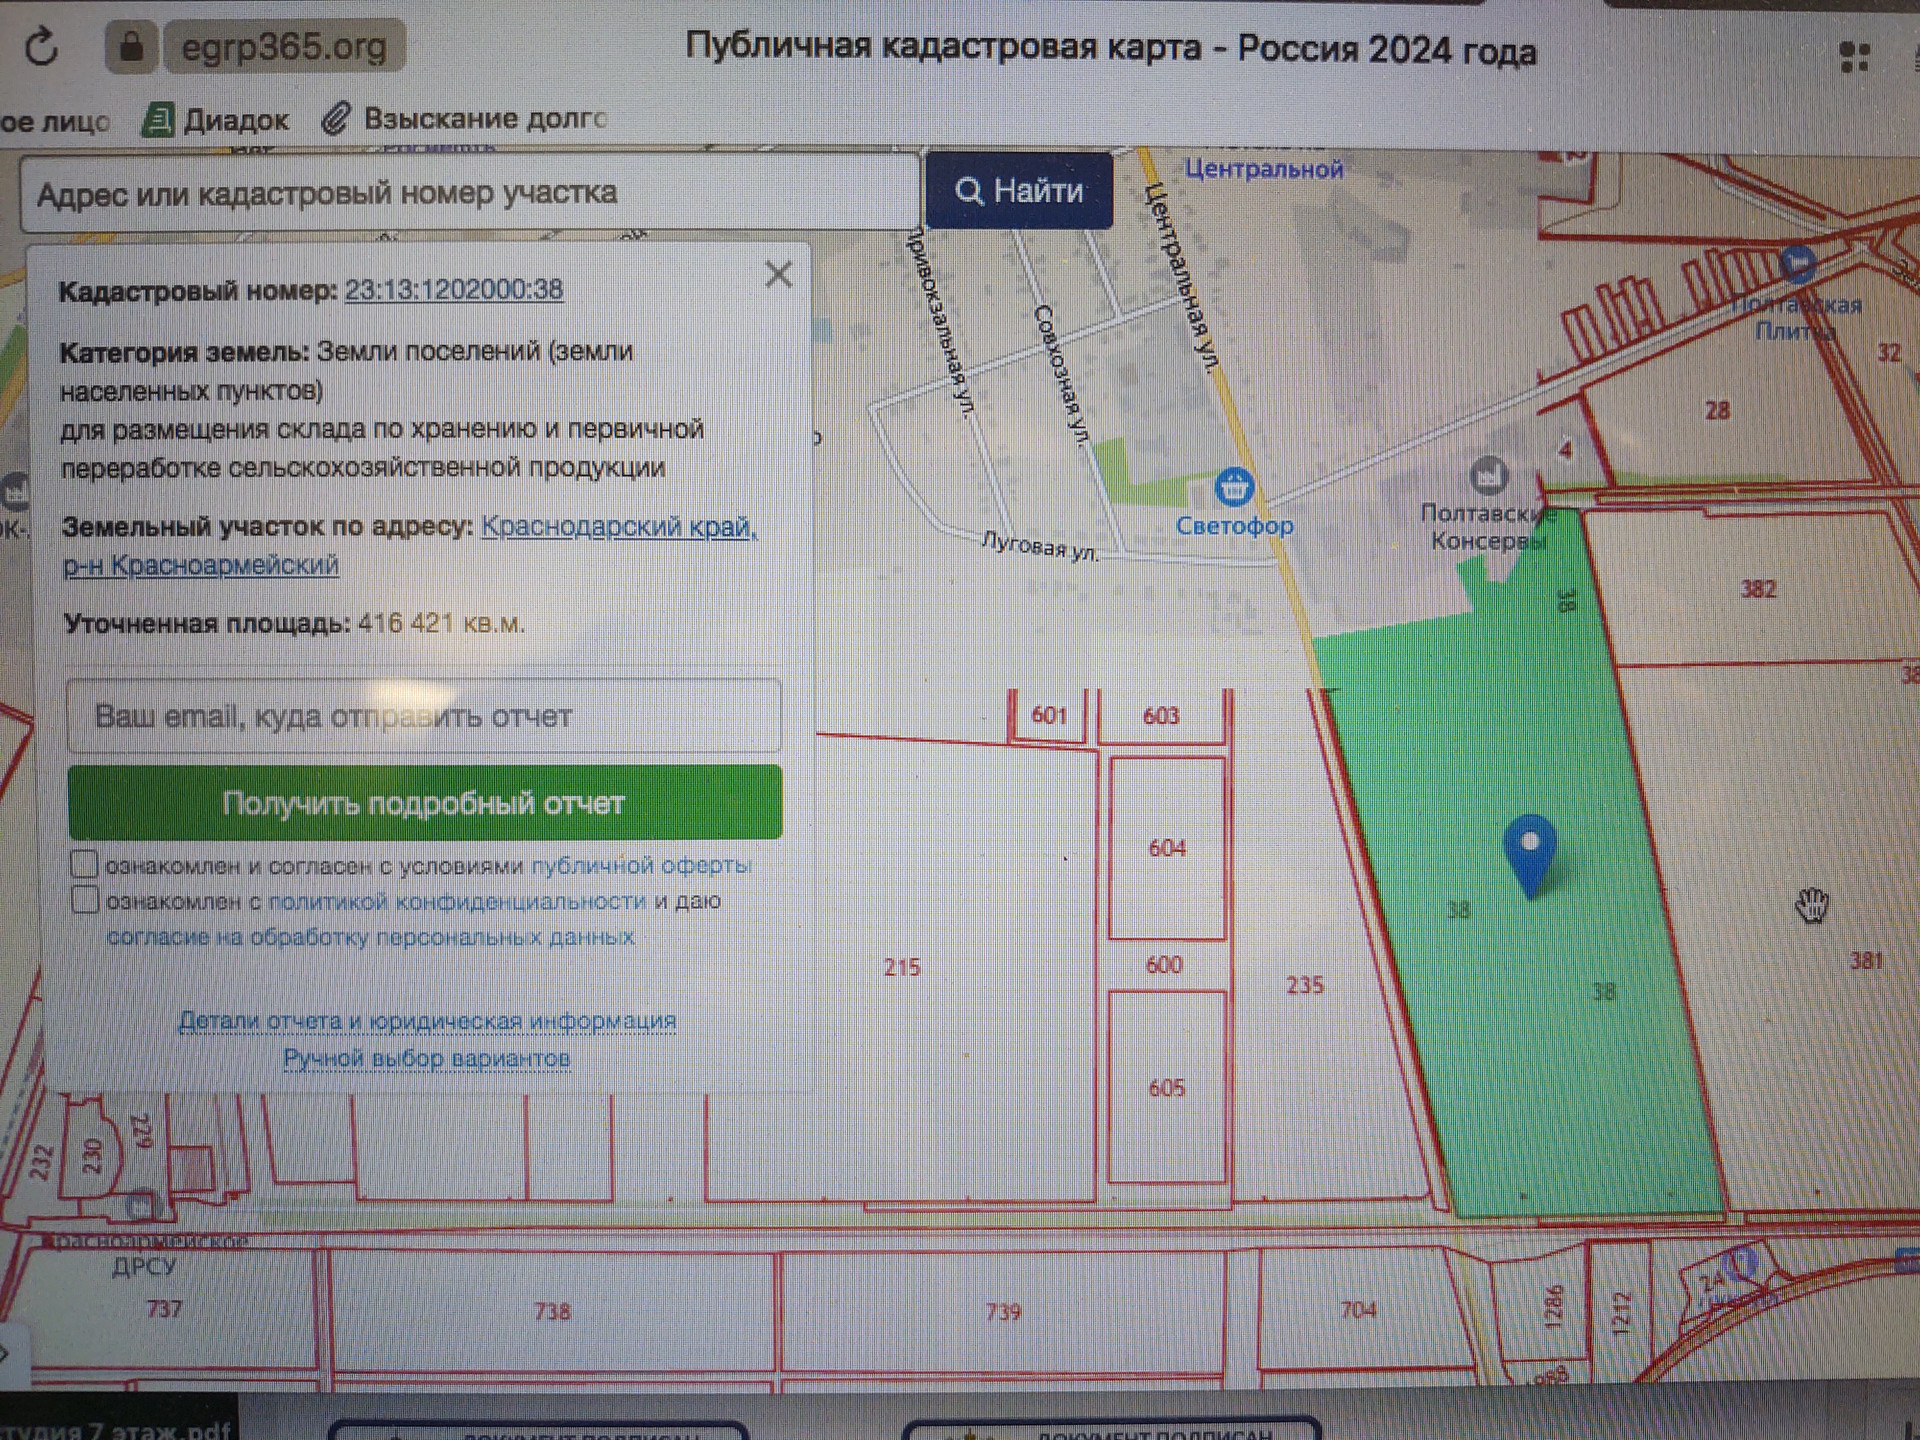Open cadastral number 23:13:1202000:38 link

point(454,290)
